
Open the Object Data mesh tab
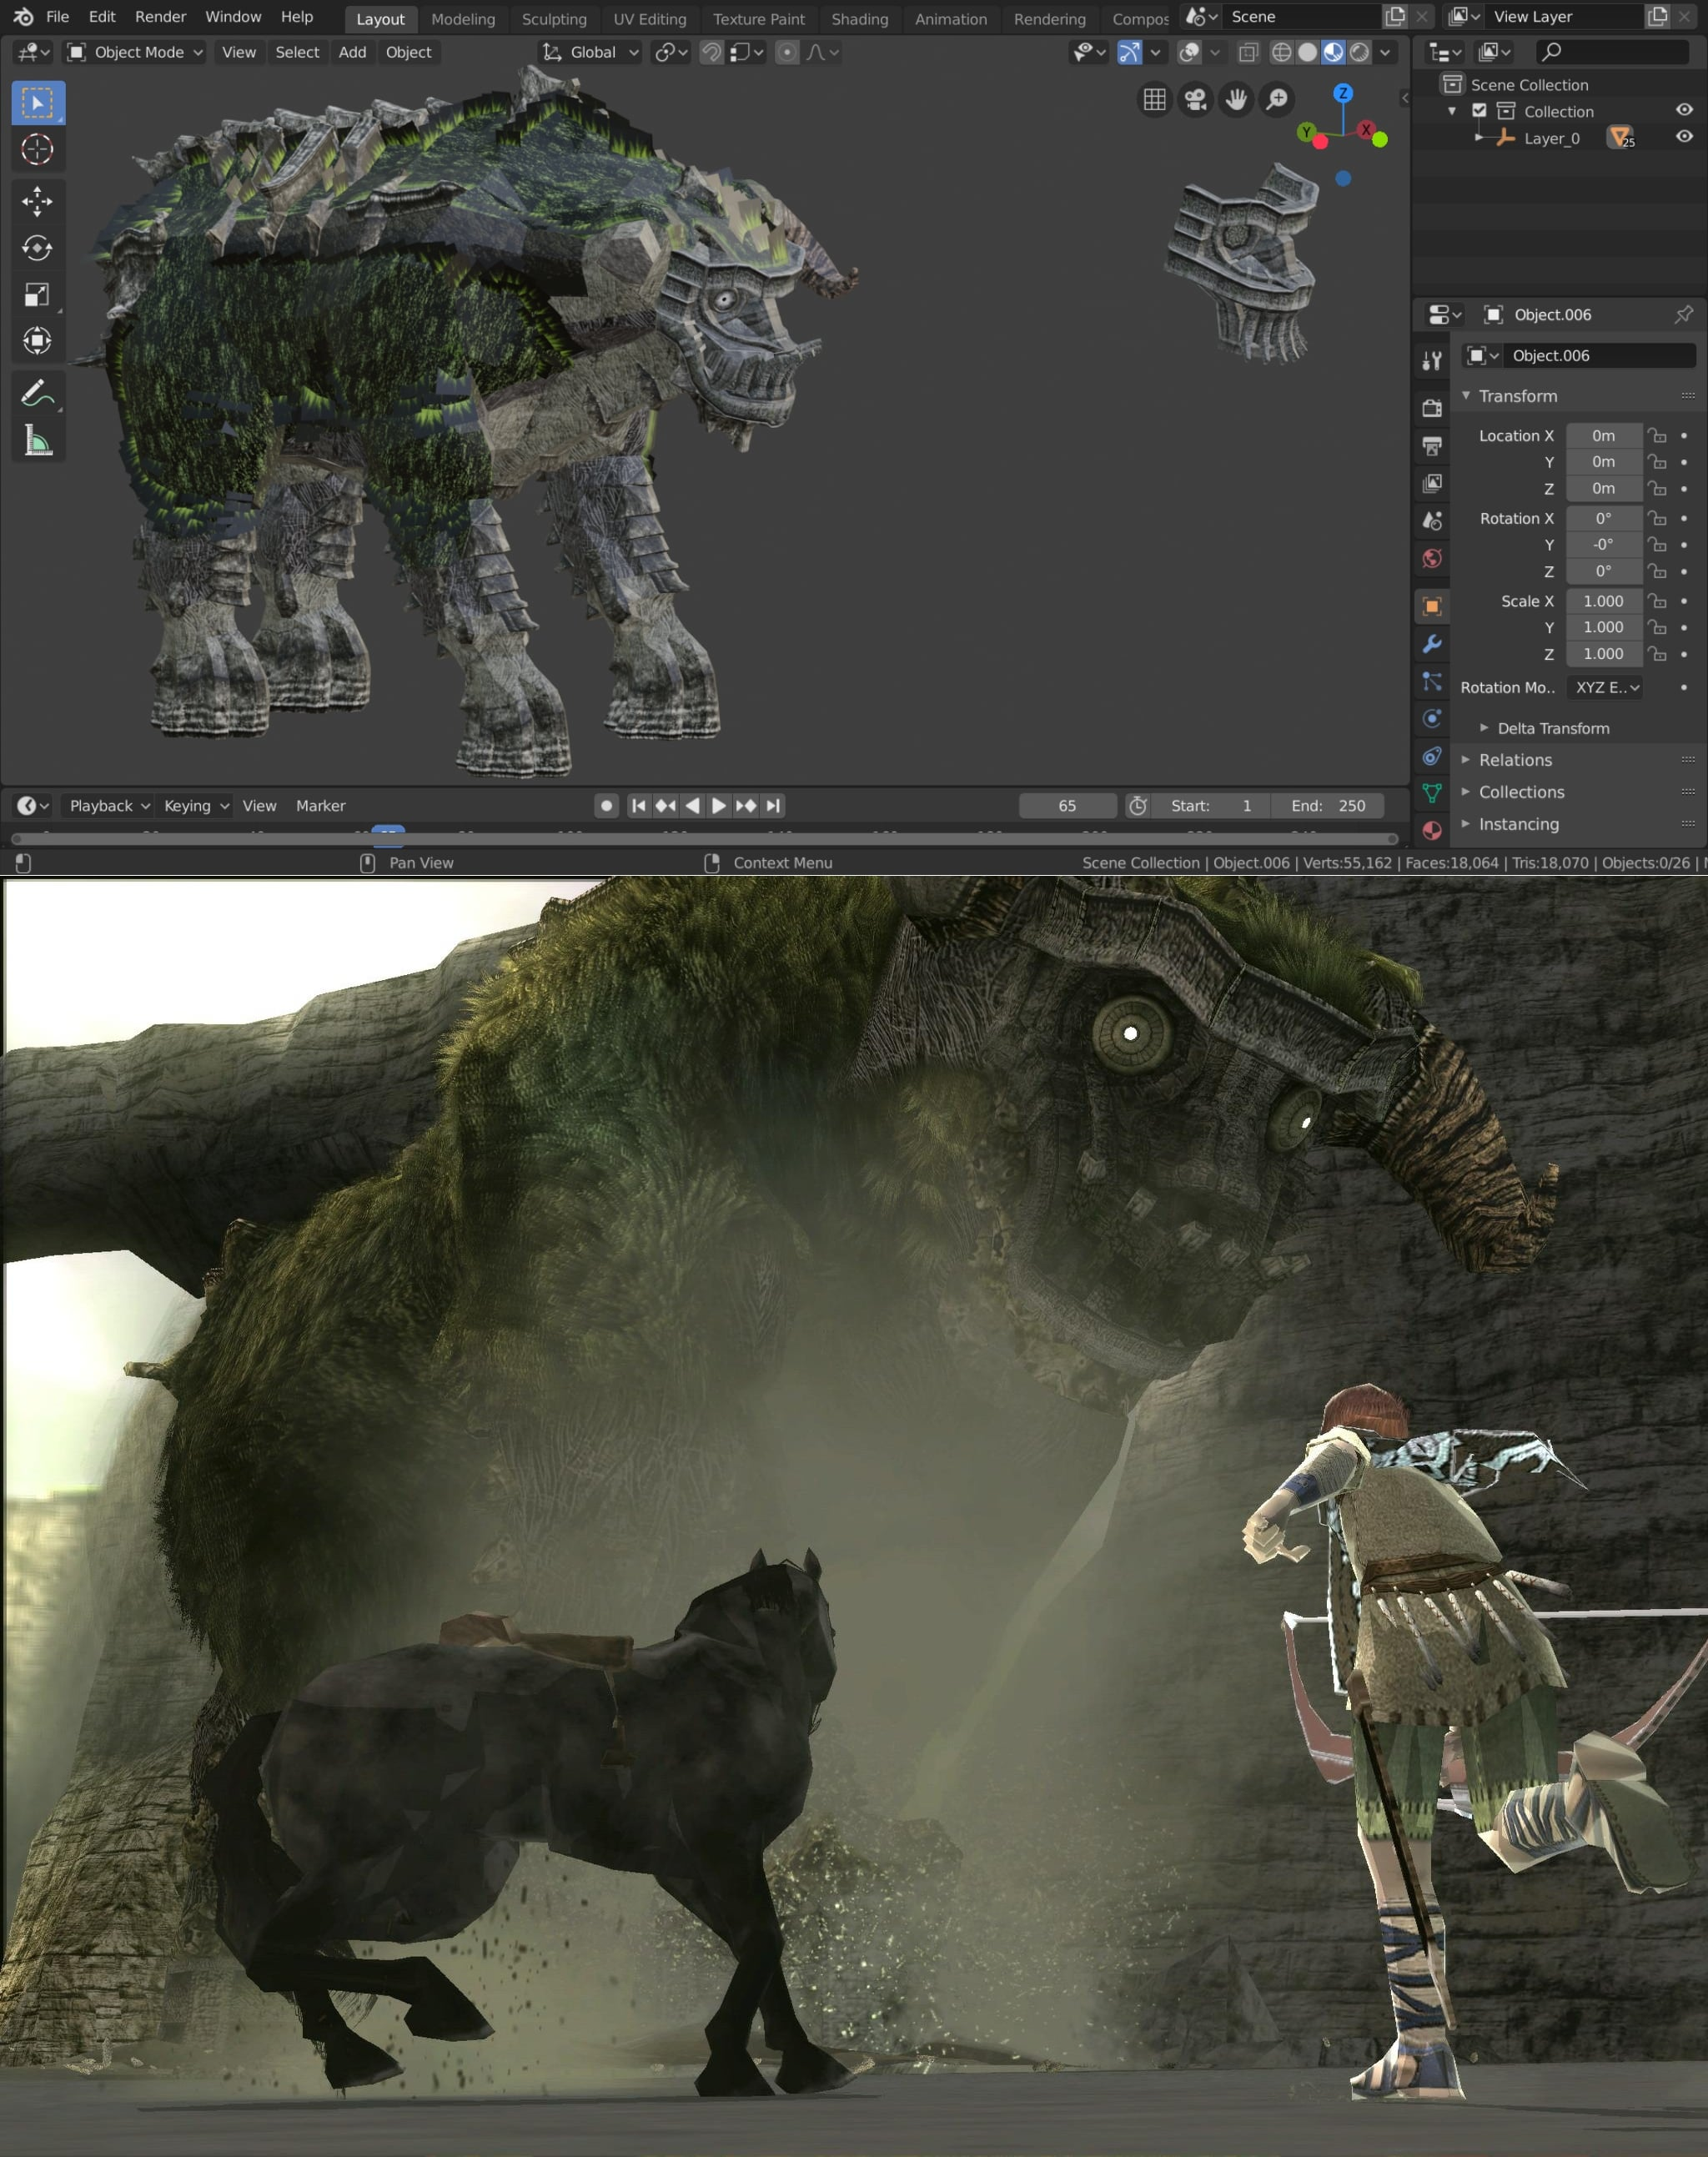tap(1432, 793)
